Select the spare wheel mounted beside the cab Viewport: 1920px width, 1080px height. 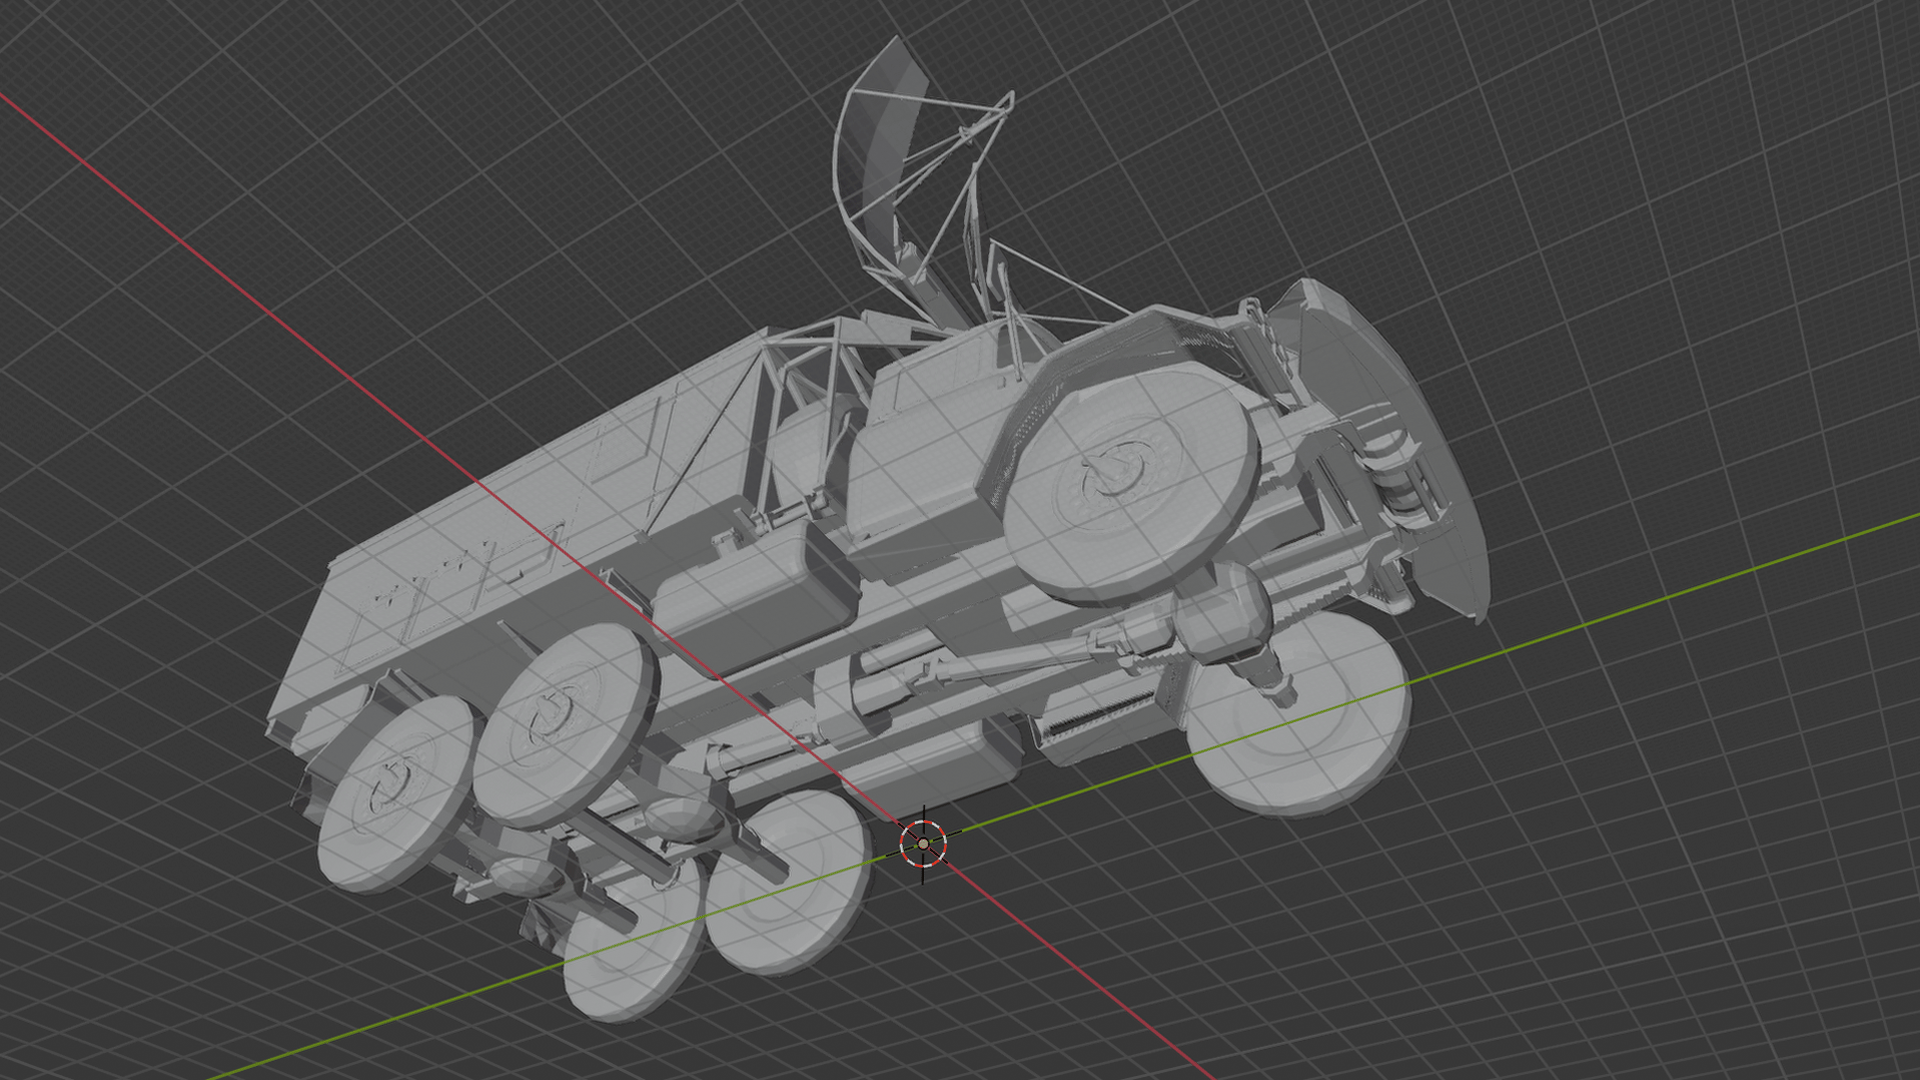click(1131, 485)
